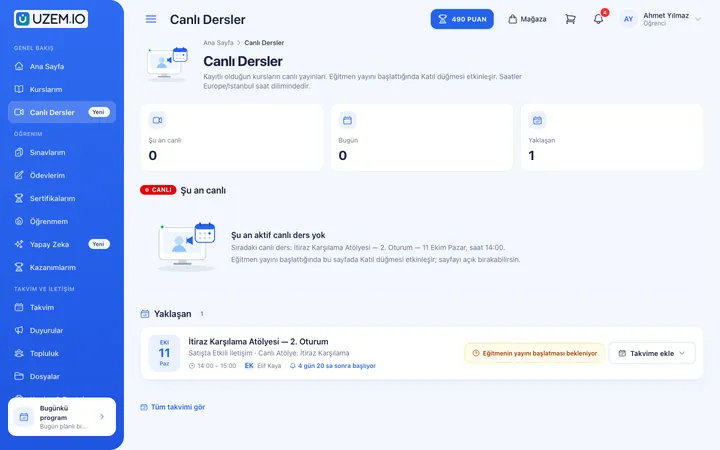Click the Şu an canlı stat card

tap(232, 137)
